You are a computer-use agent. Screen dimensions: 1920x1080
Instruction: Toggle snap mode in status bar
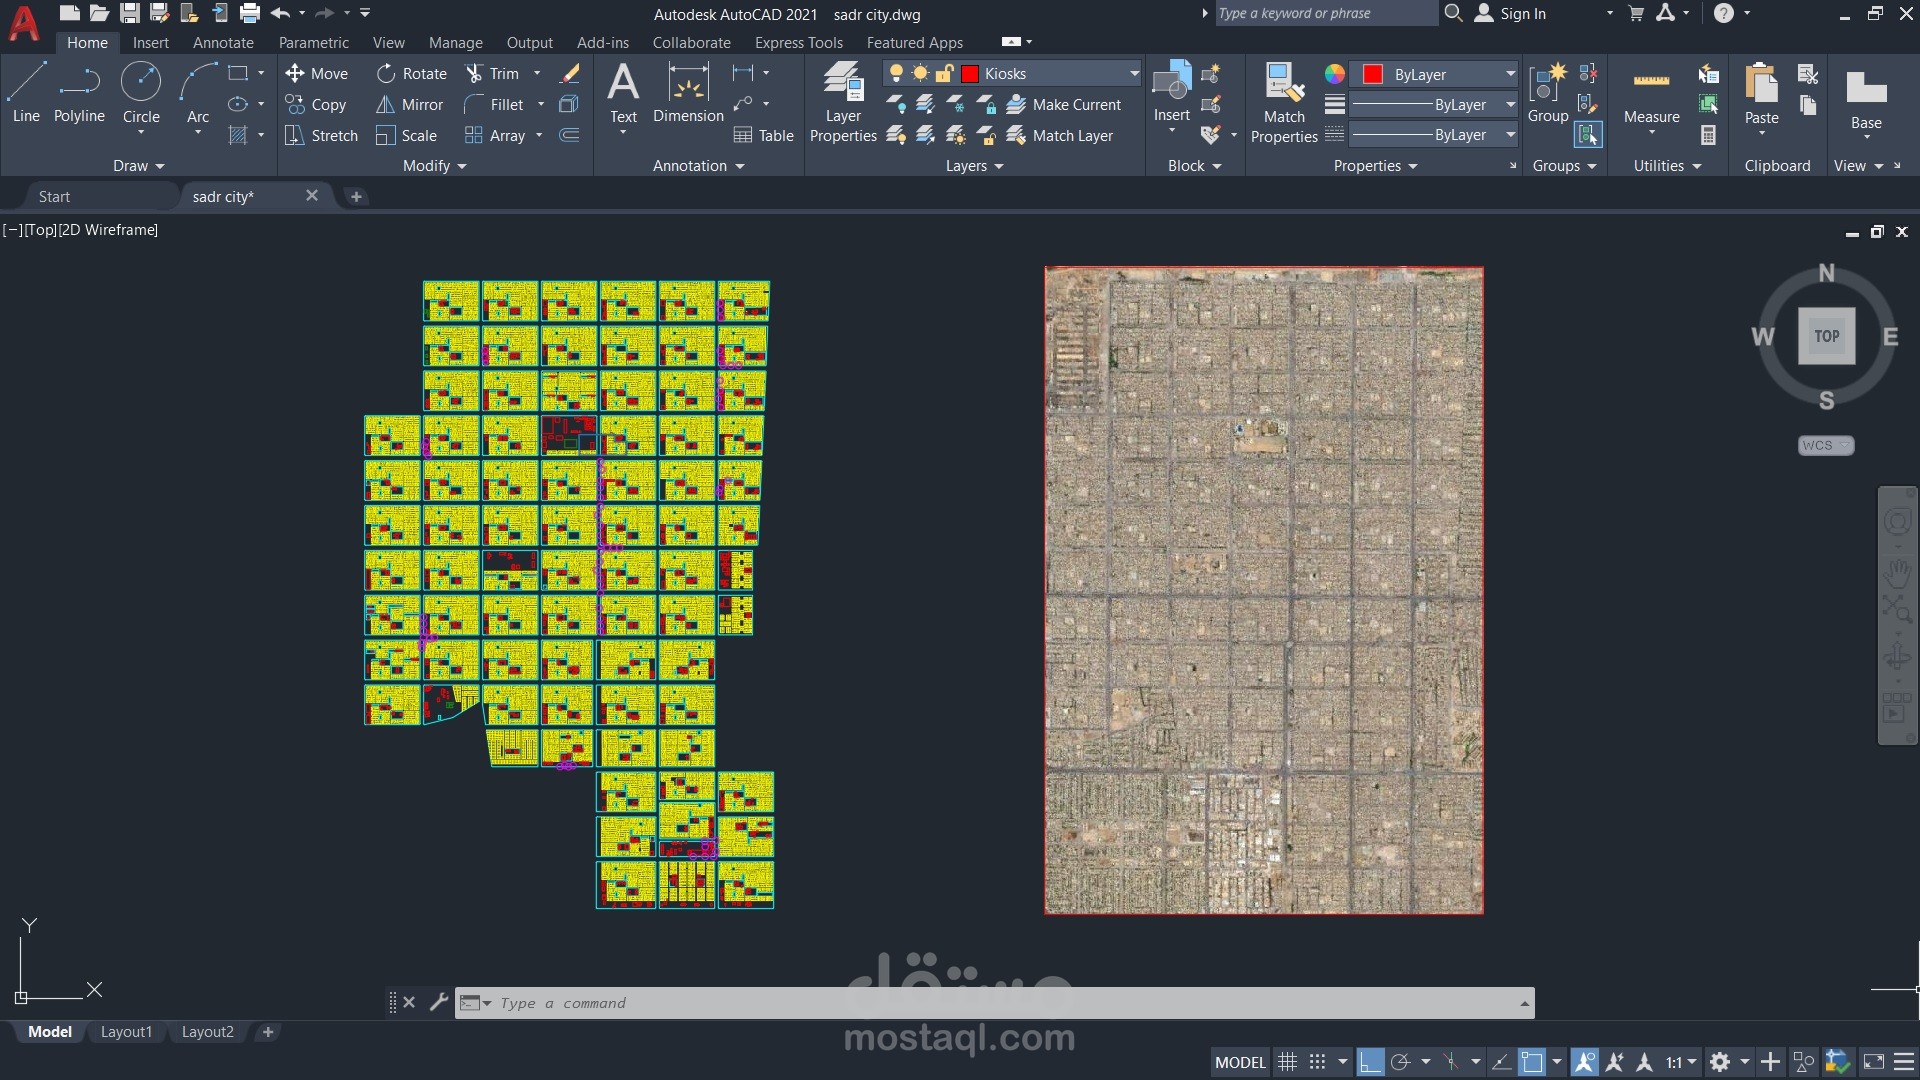tap(1318, 1062)
